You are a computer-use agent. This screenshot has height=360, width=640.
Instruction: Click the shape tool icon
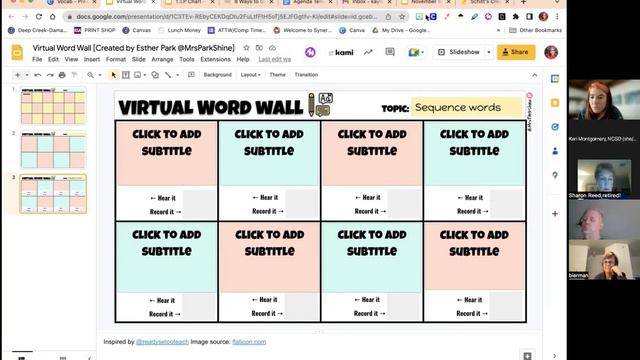coord(155,75)
